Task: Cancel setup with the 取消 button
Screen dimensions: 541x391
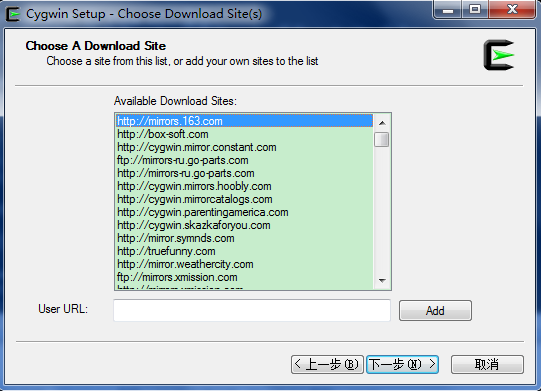Action: (487, 364)
